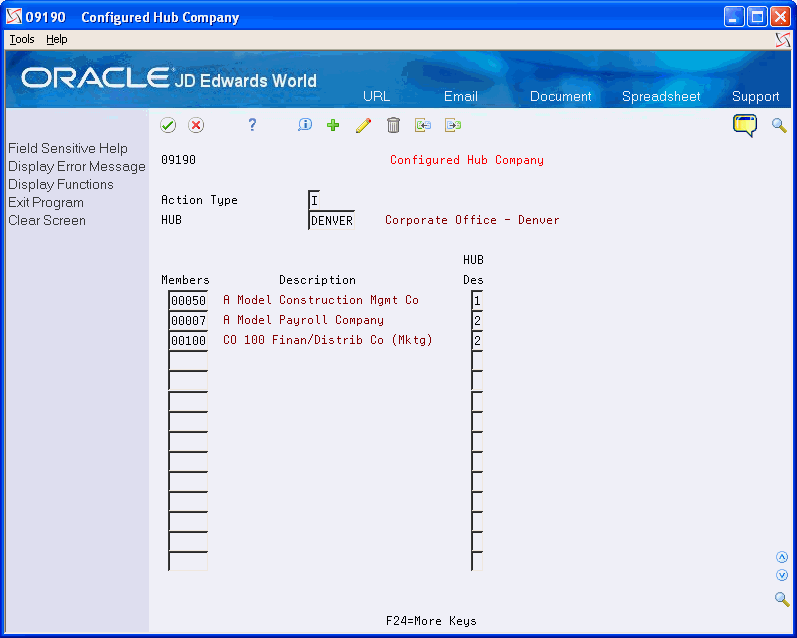
Task: Open help with the question mark icon
Action: coord(252,125)
